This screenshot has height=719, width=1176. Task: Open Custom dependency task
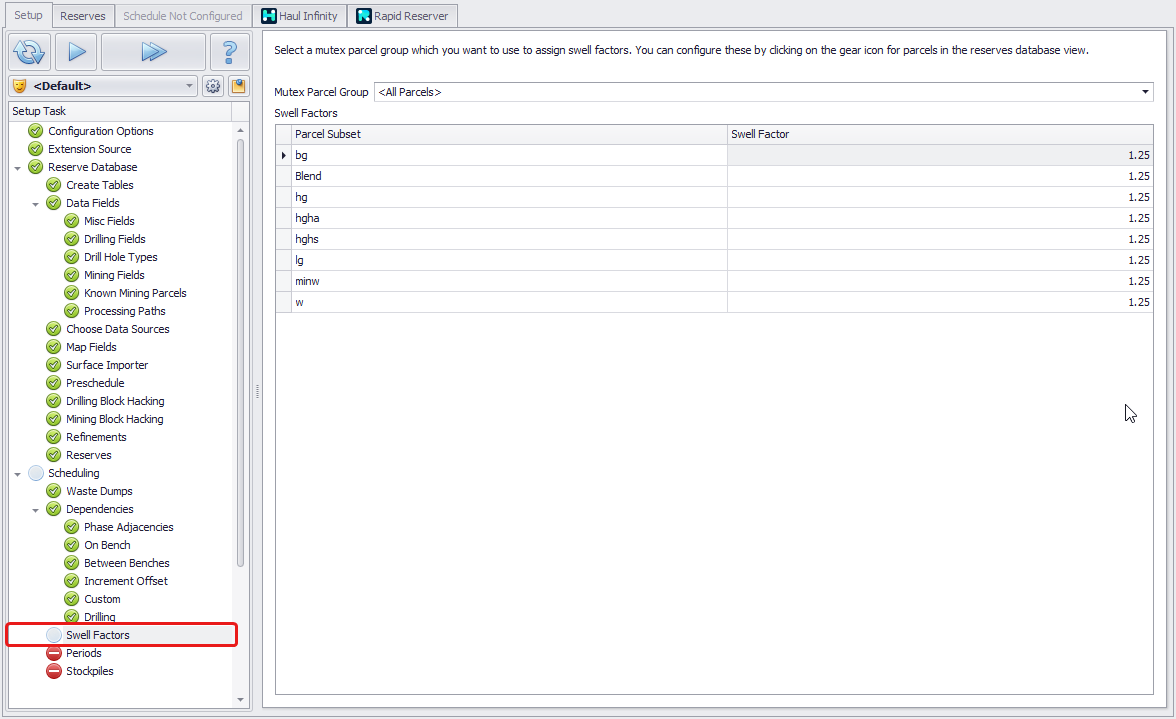102,599
